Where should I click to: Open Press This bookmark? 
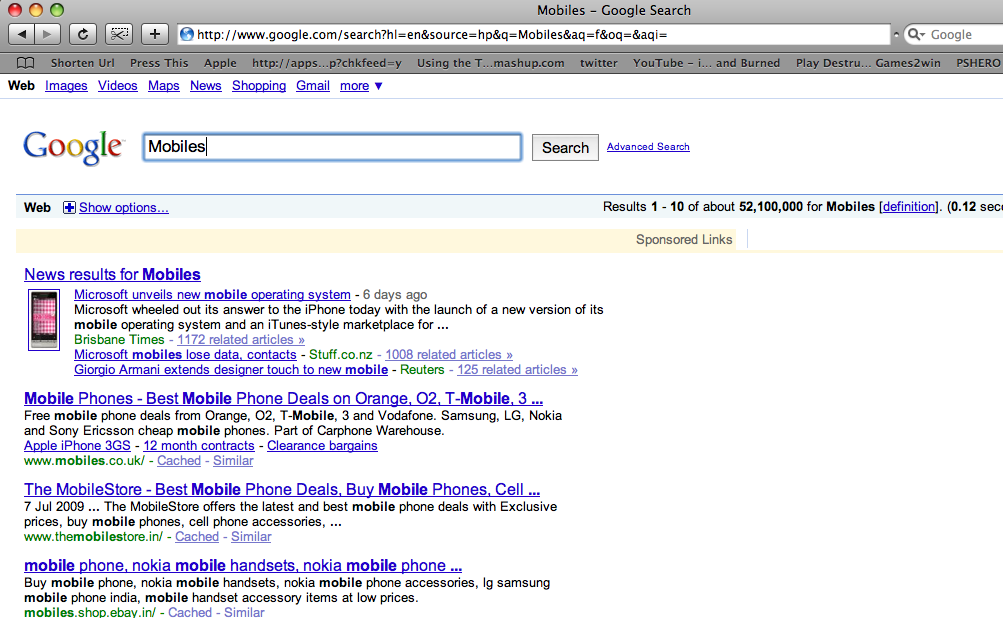click(x=159, y=63)
